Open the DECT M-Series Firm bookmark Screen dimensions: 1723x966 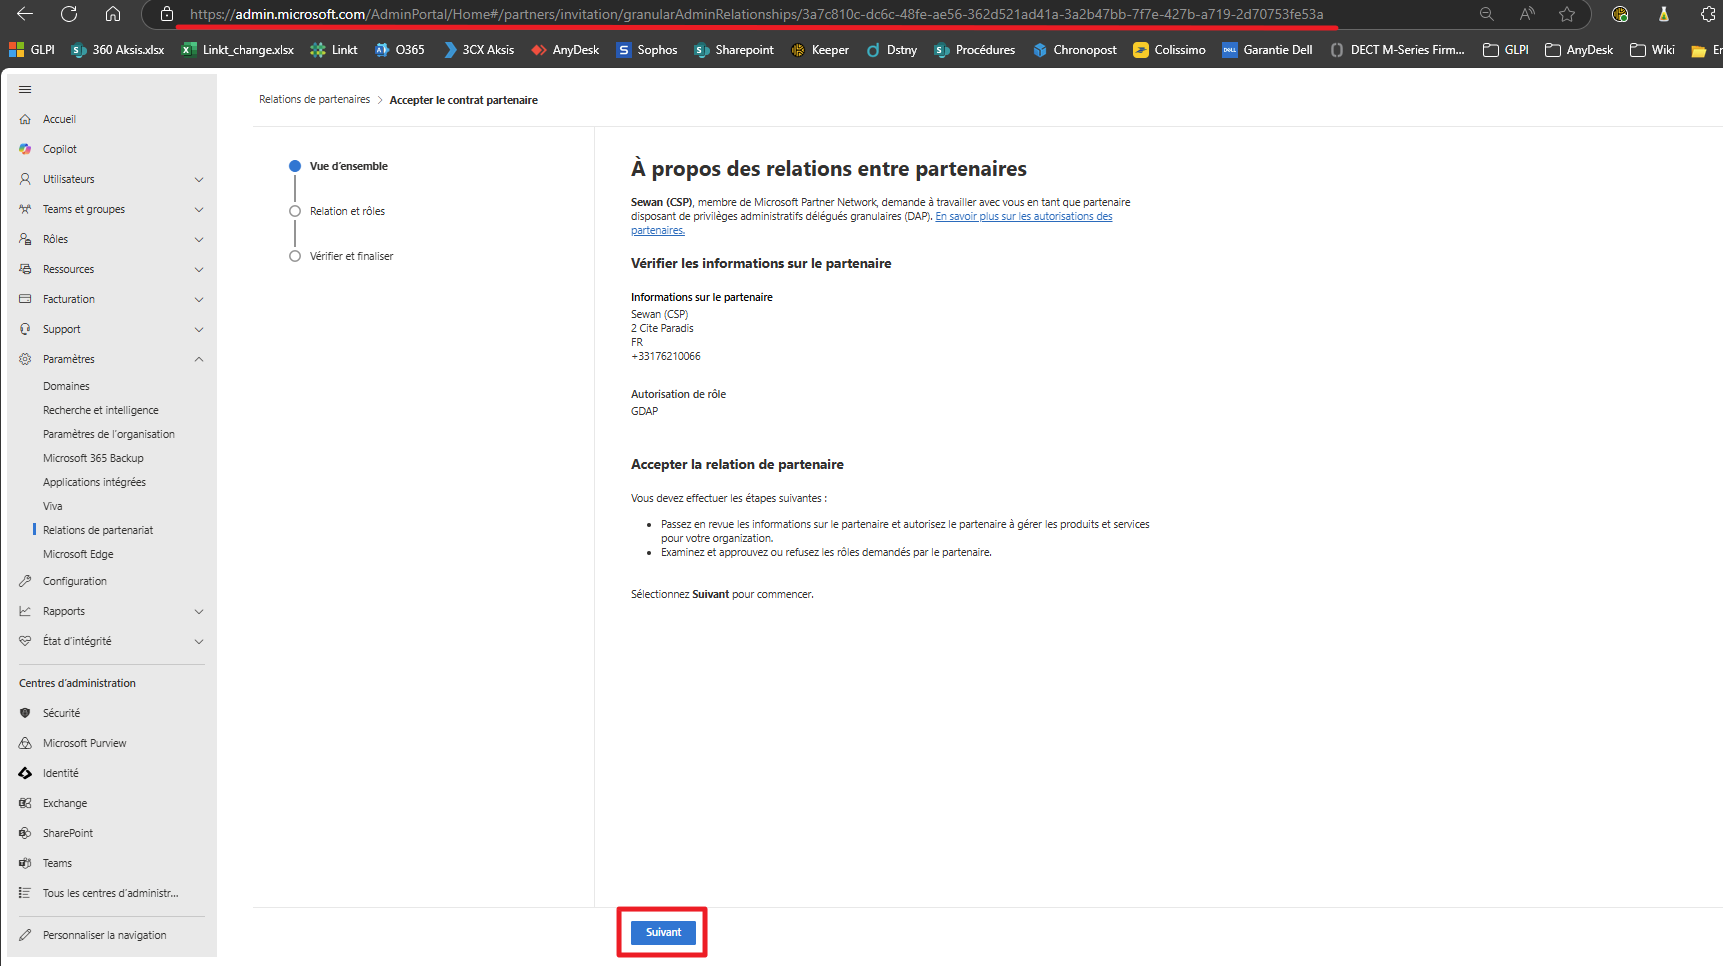point(1397,49)
